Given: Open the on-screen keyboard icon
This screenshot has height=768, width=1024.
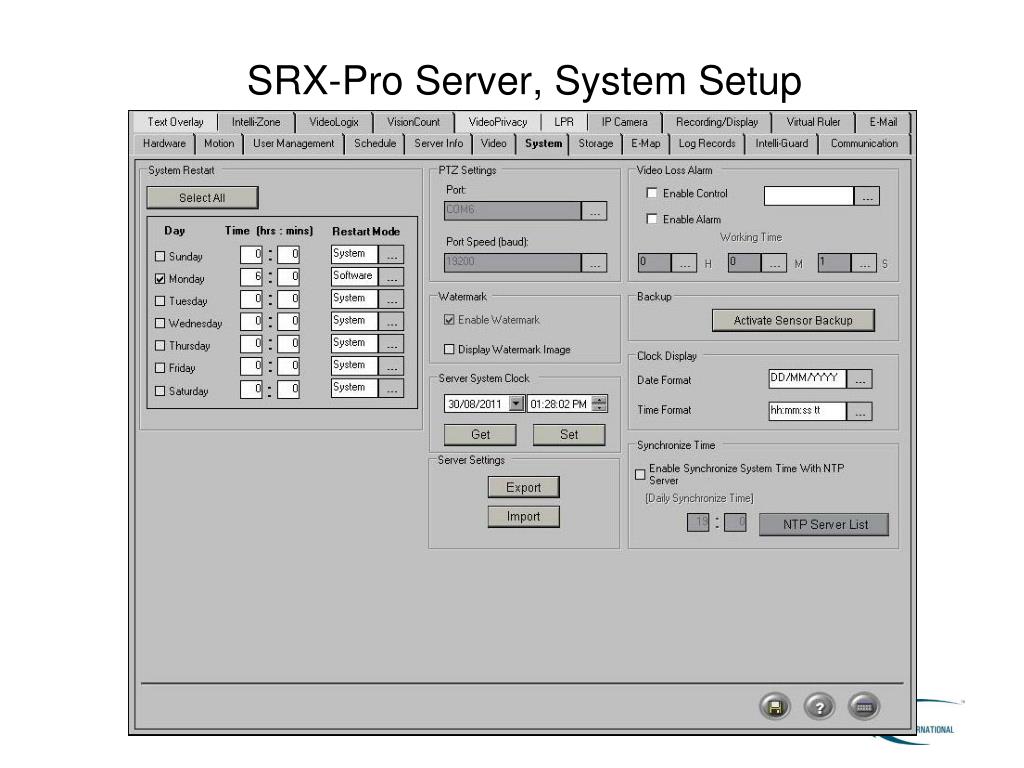Looking at the screenshot, I should click(864, 707).
